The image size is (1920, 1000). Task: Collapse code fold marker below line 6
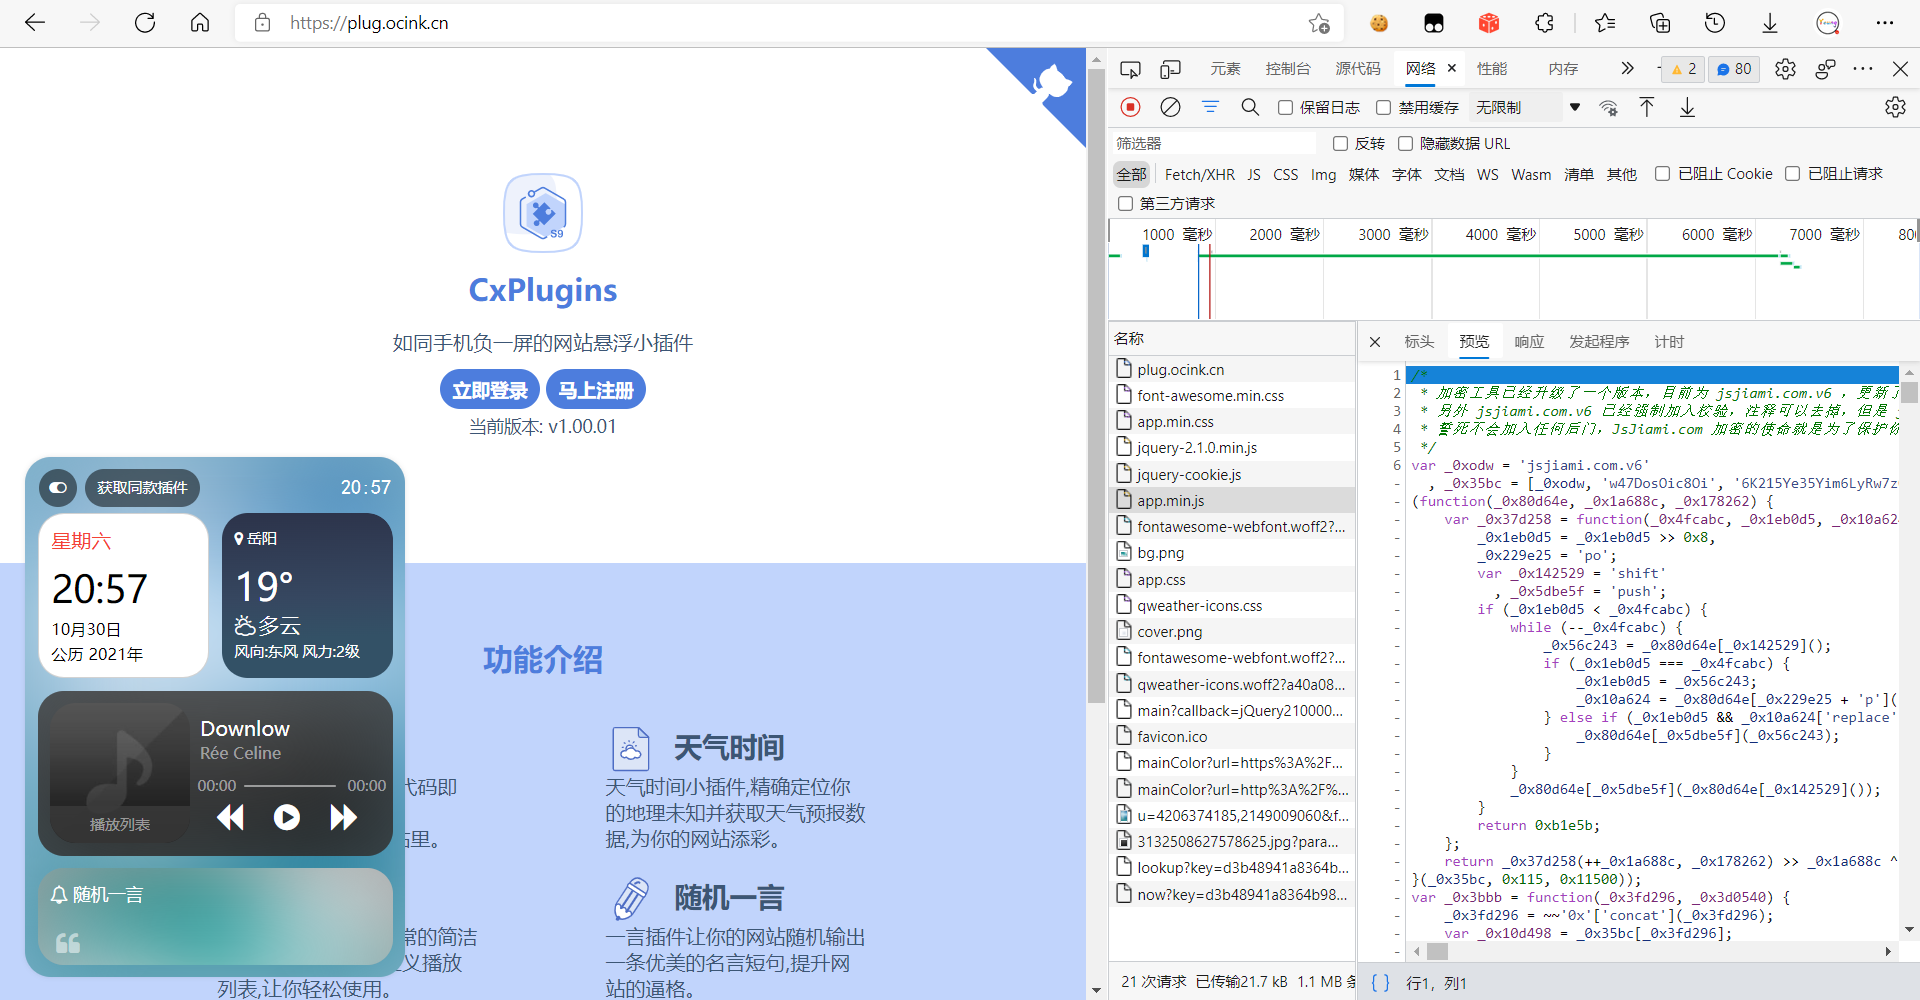point(1398,484)
